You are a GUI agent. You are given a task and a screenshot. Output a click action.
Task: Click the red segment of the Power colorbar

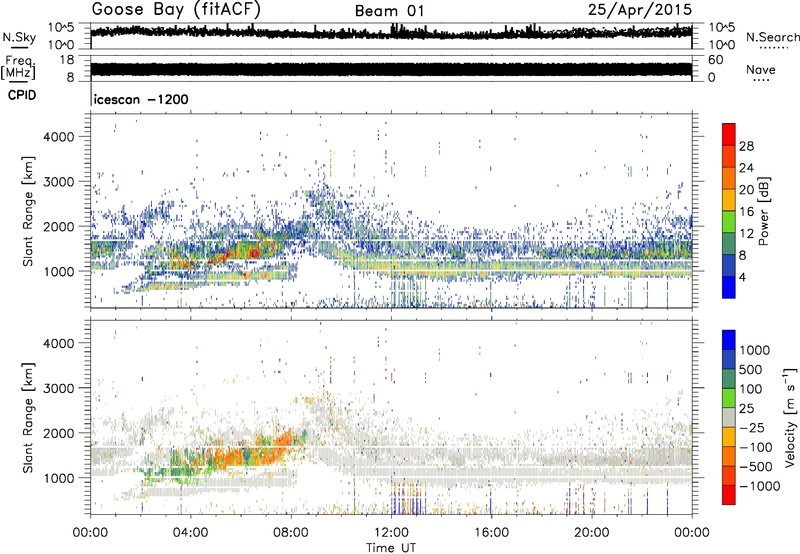click(729, 134)
